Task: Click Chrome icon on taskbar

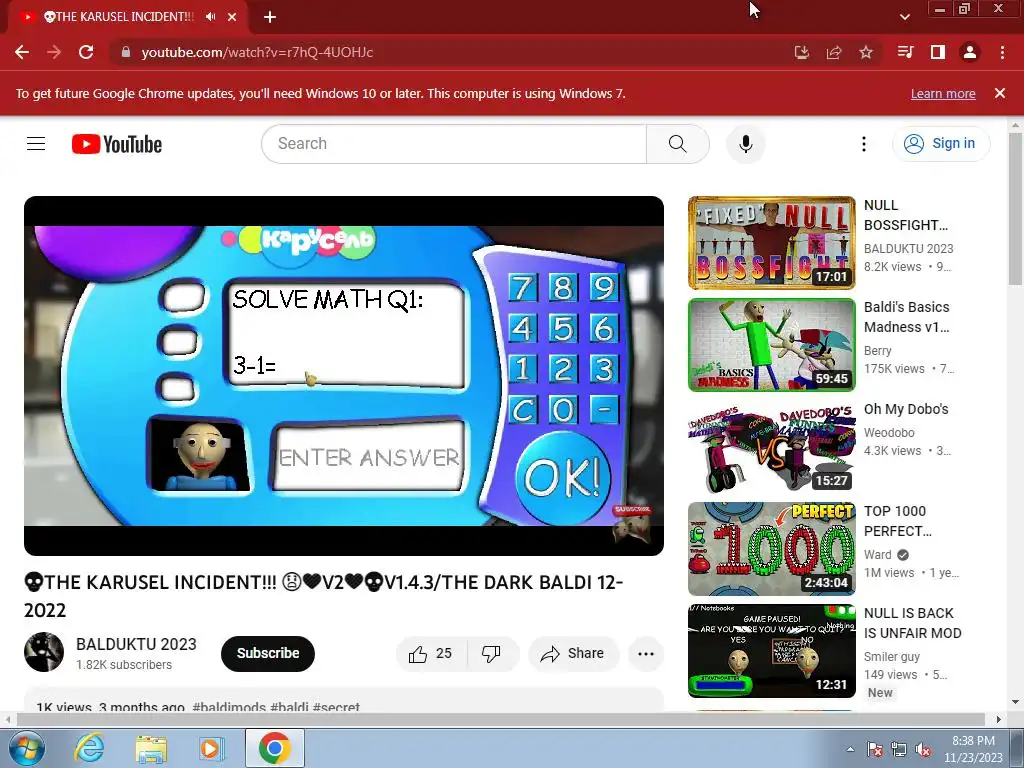Action: pyautogui.click(x=274, y=748)
